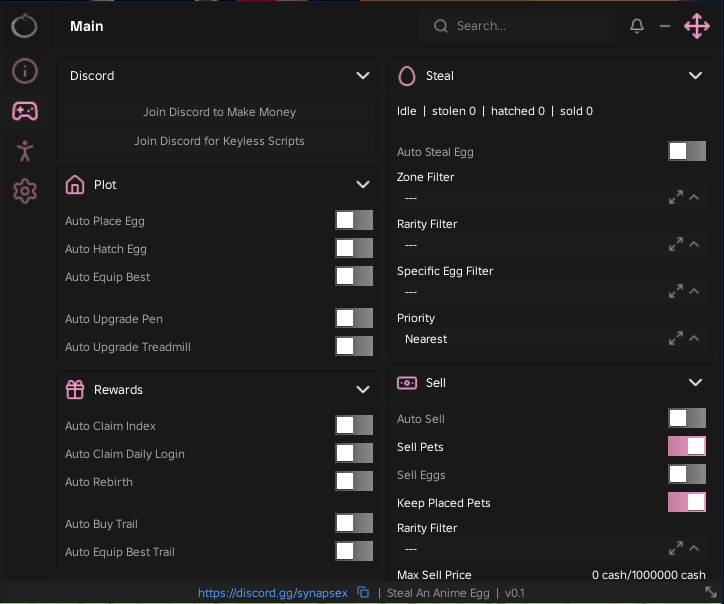Disable Sell Pets

tap(687, 447)
